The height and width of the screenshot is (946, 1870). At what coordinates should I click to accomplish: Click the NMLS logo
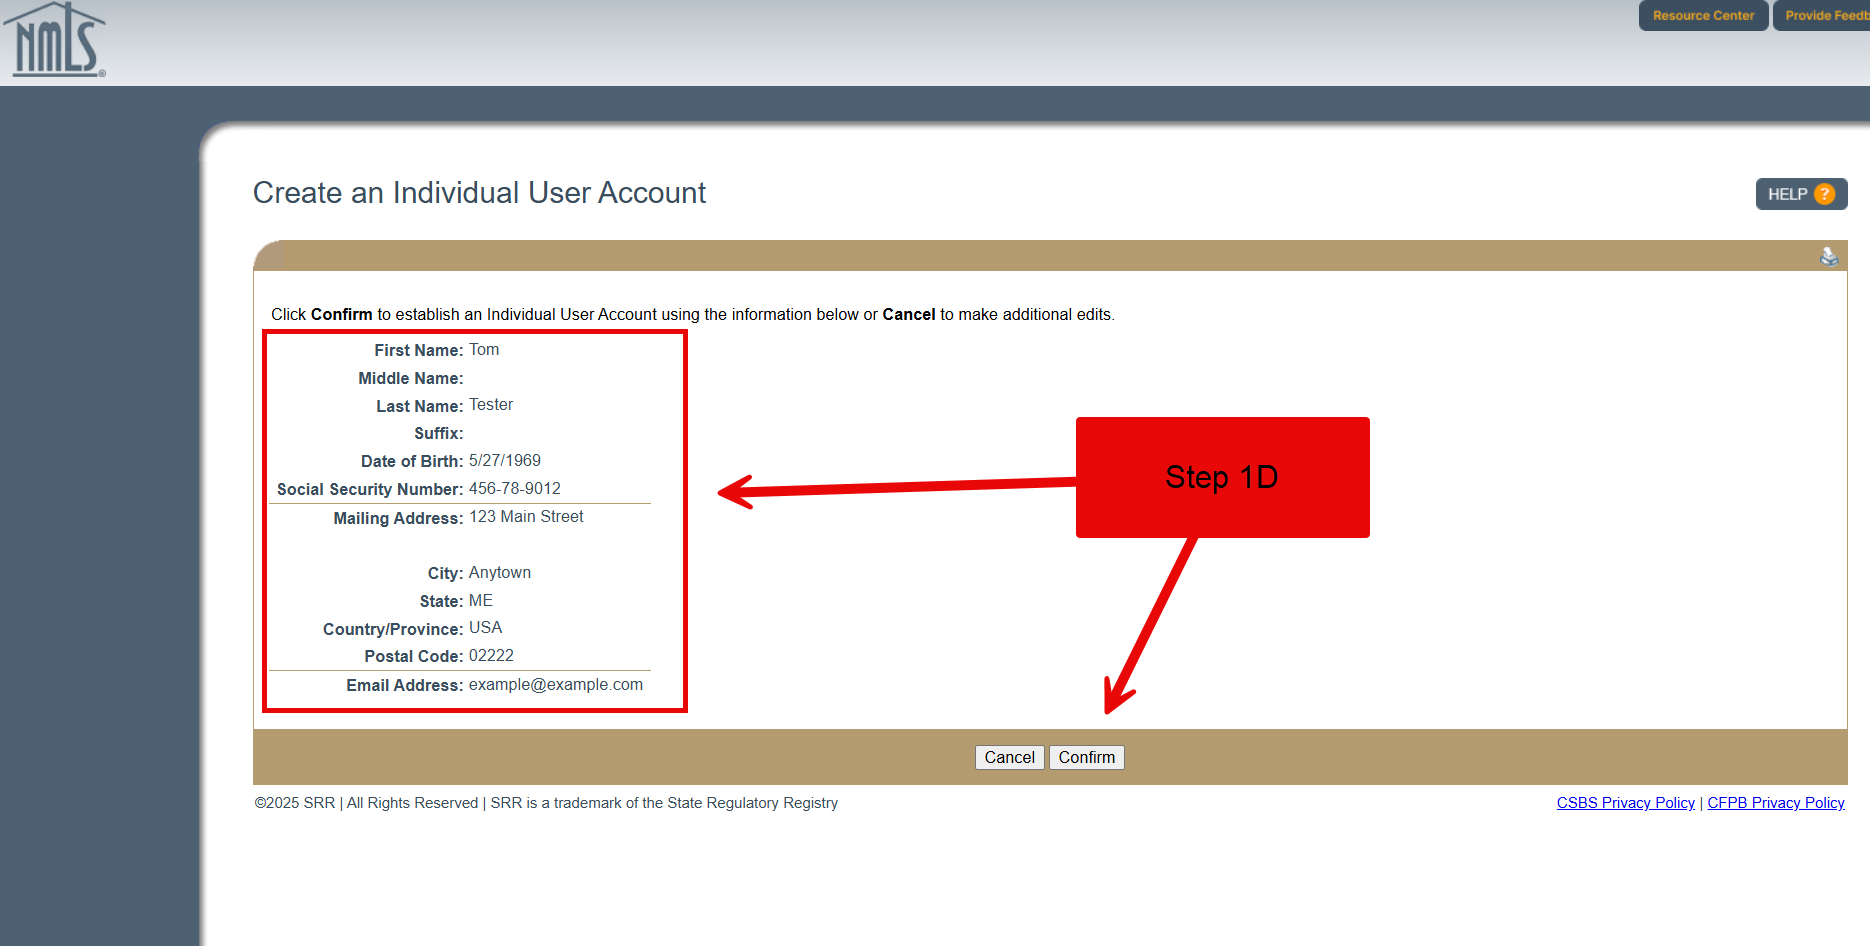55,41
